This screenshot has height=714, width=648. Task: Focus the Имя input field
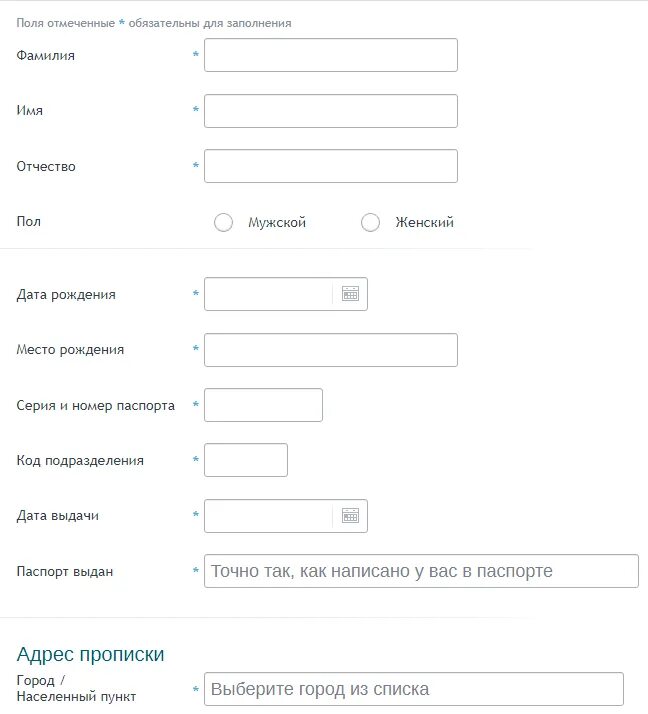(x=331, y=111)
